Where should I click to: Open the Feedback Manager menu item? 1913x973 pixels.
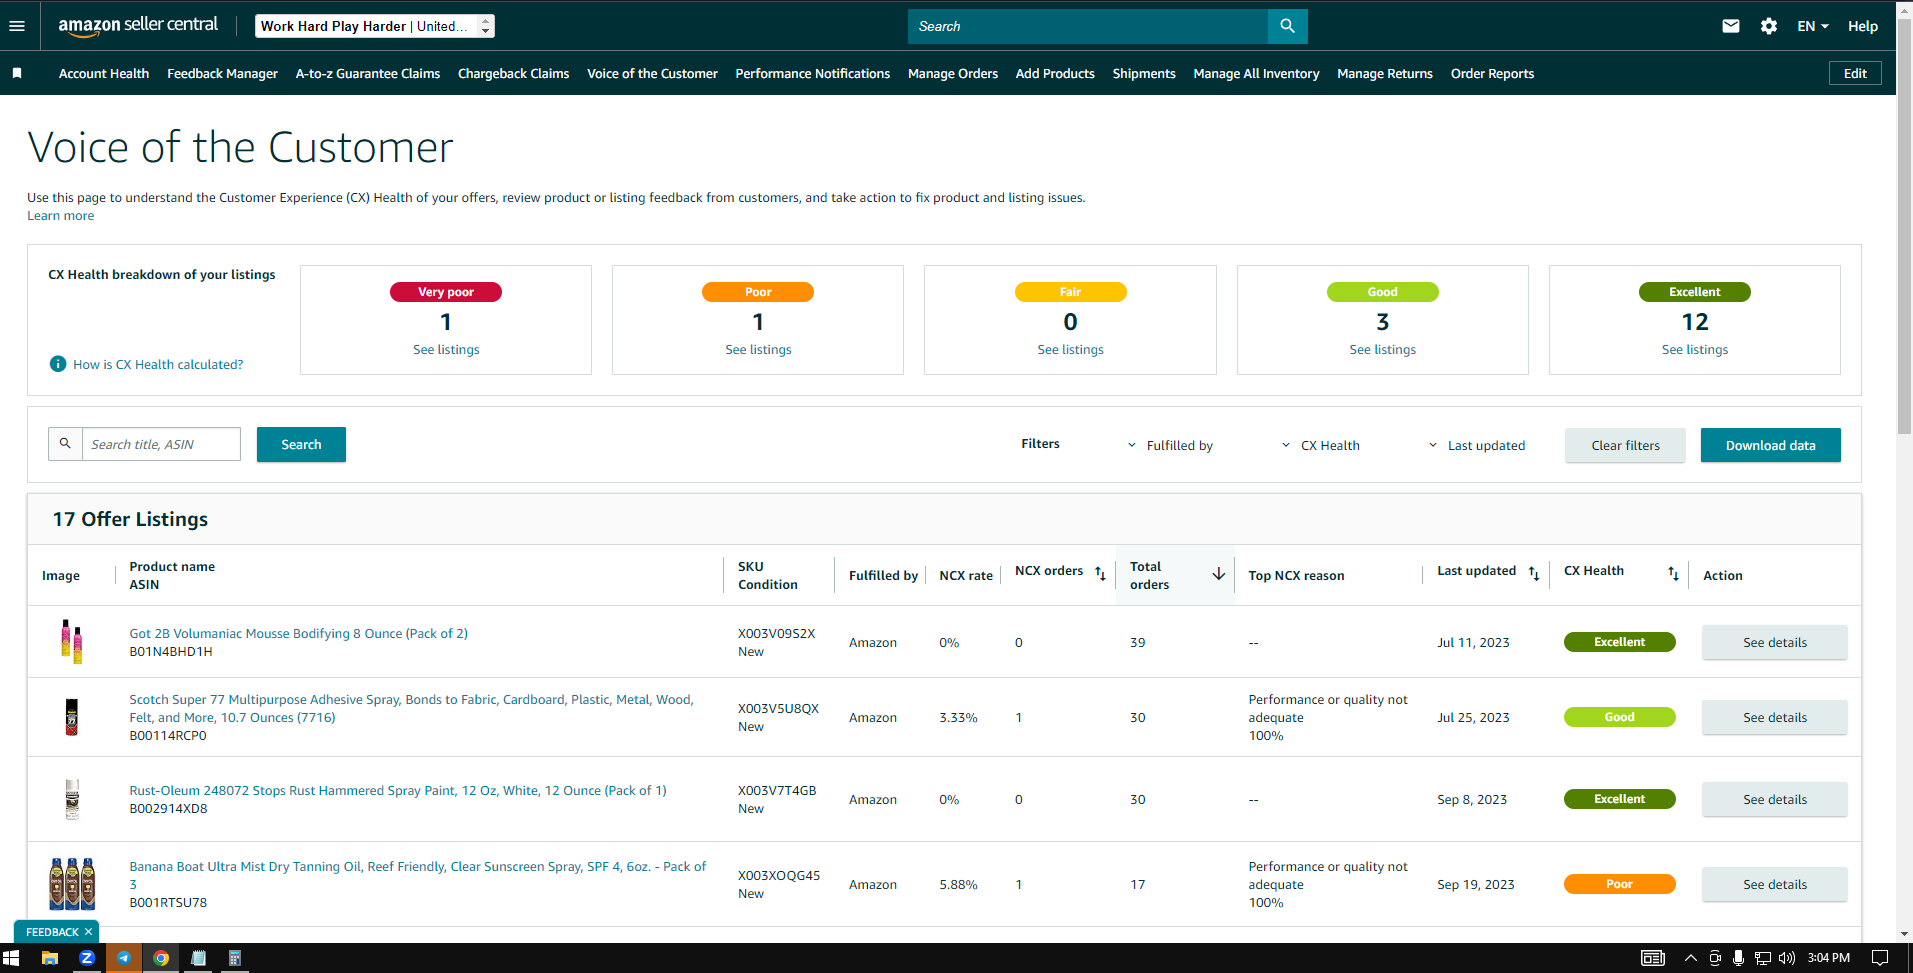pyautogui.click(x=222, y=73)
